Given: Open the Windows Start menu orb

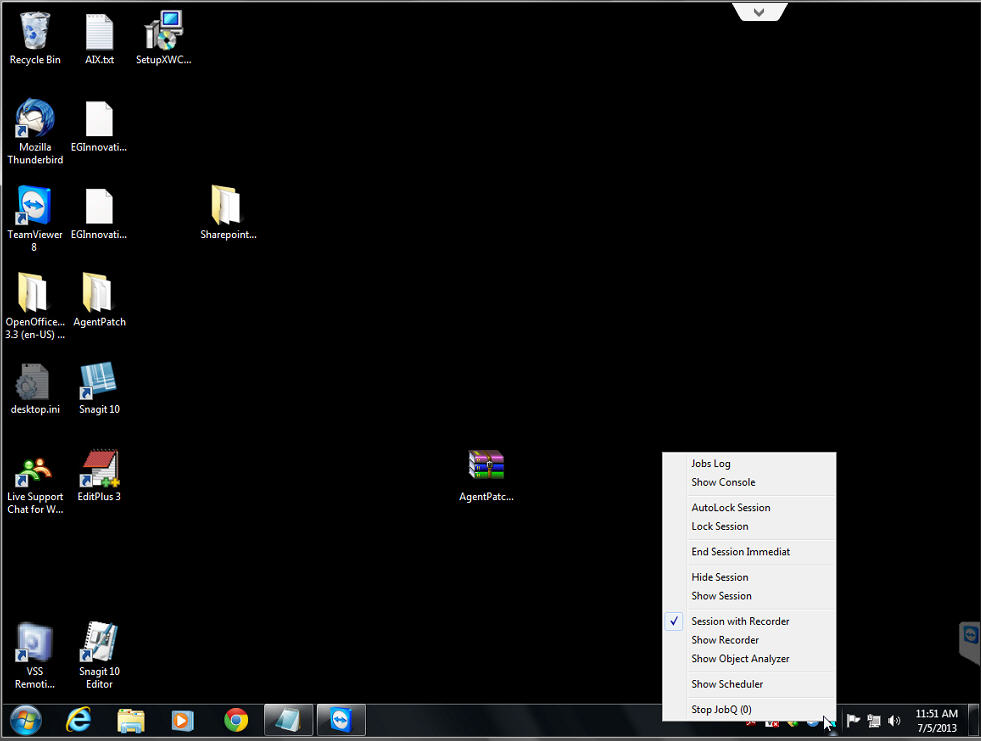Looking at the screenshot, I should (26, 720).
